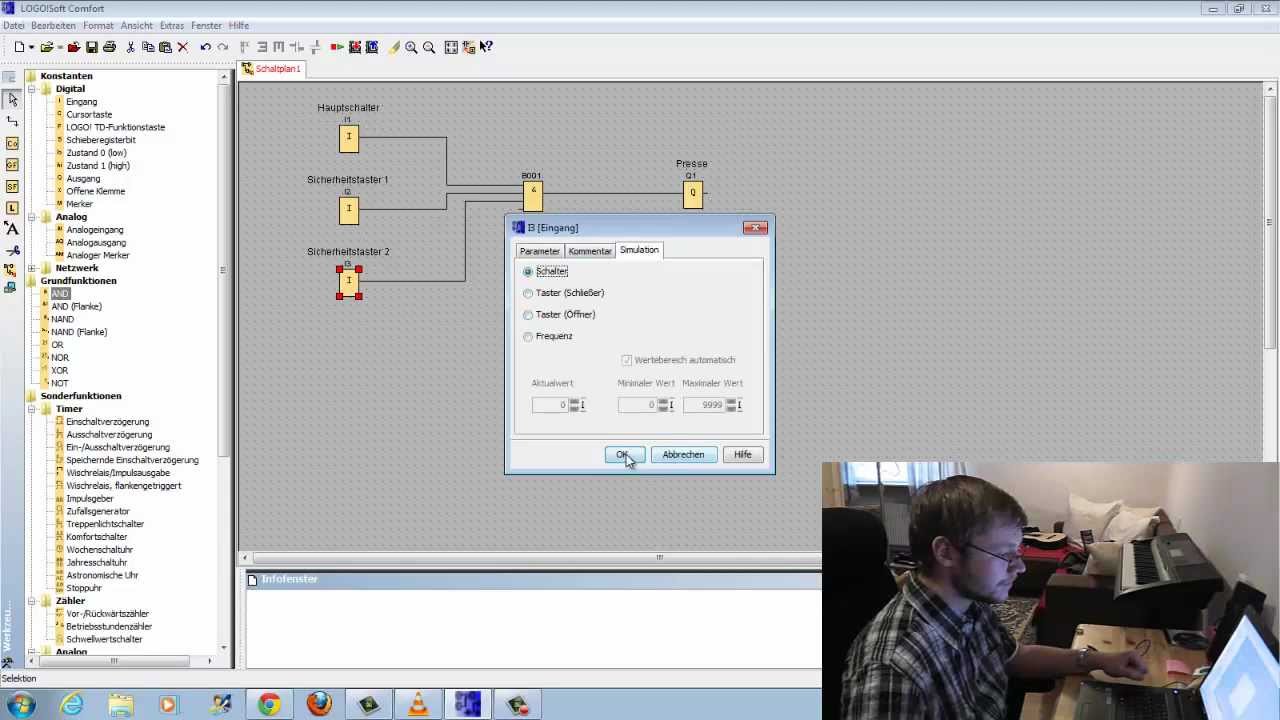The width and height of the screenshot is (1280, 720).
Task: Click the Maximaler Wert field
Action: (x=706, y=405)
